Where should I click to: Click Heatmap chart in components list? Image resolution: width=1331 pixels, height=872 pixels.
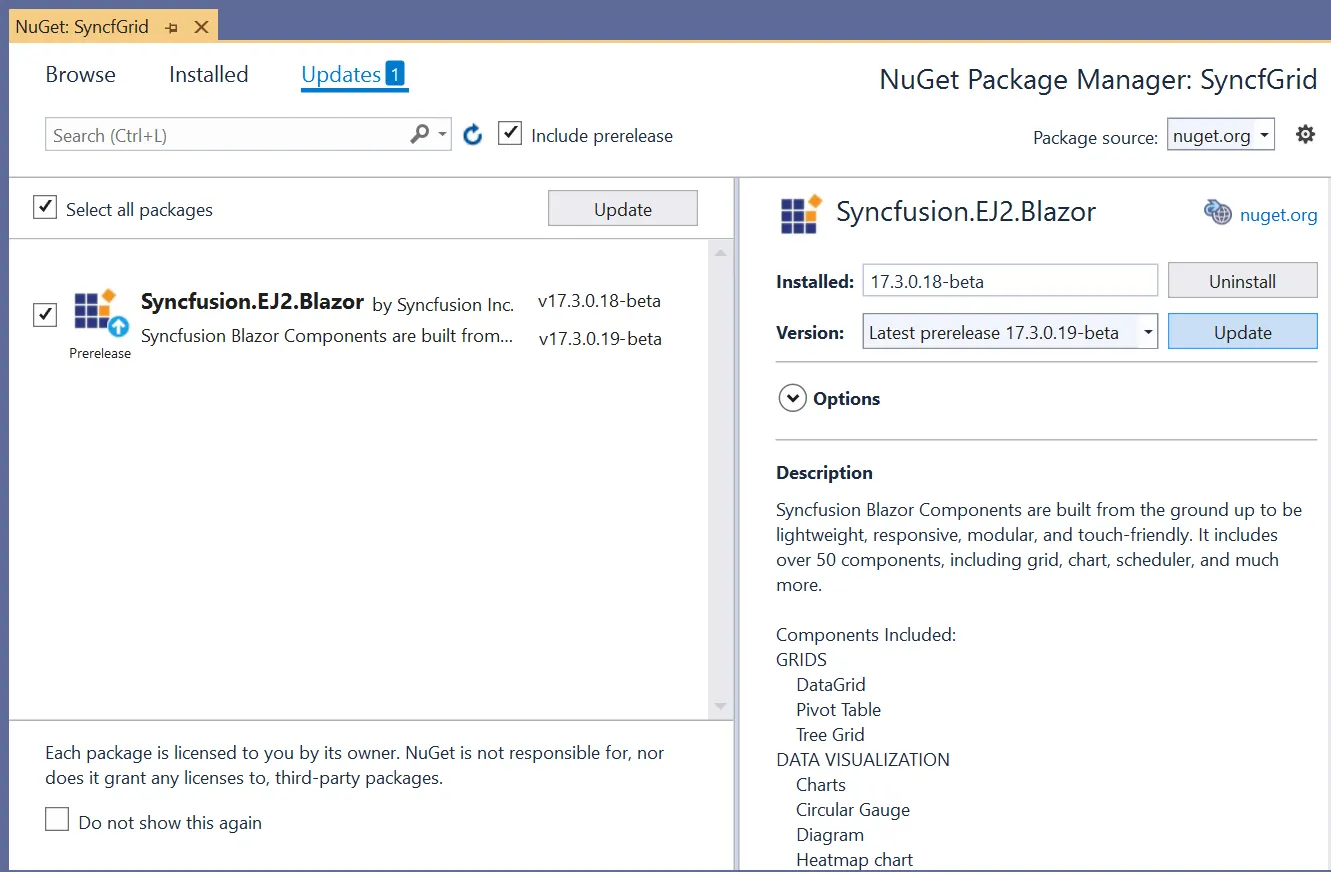click(x=855, y=859)
